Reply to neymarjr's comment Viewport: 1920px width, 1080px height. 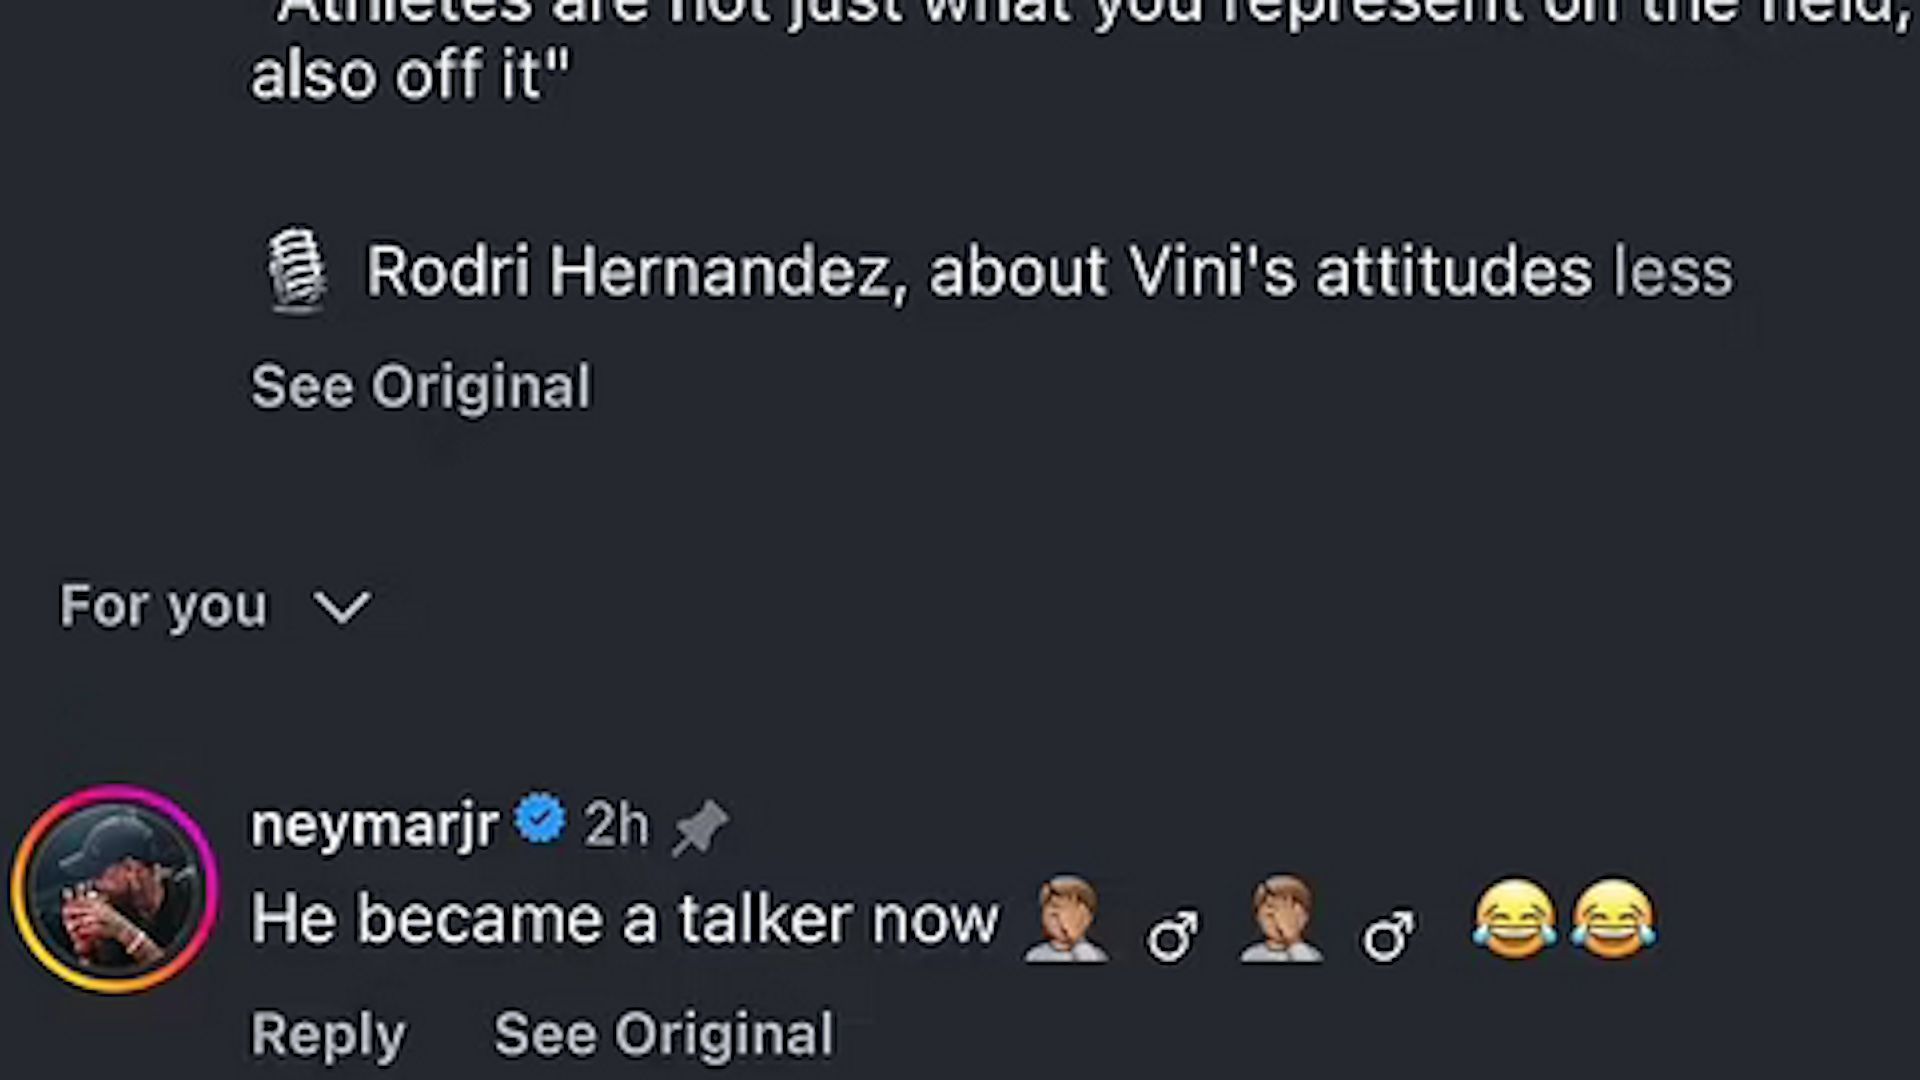tap(328, 1034)
